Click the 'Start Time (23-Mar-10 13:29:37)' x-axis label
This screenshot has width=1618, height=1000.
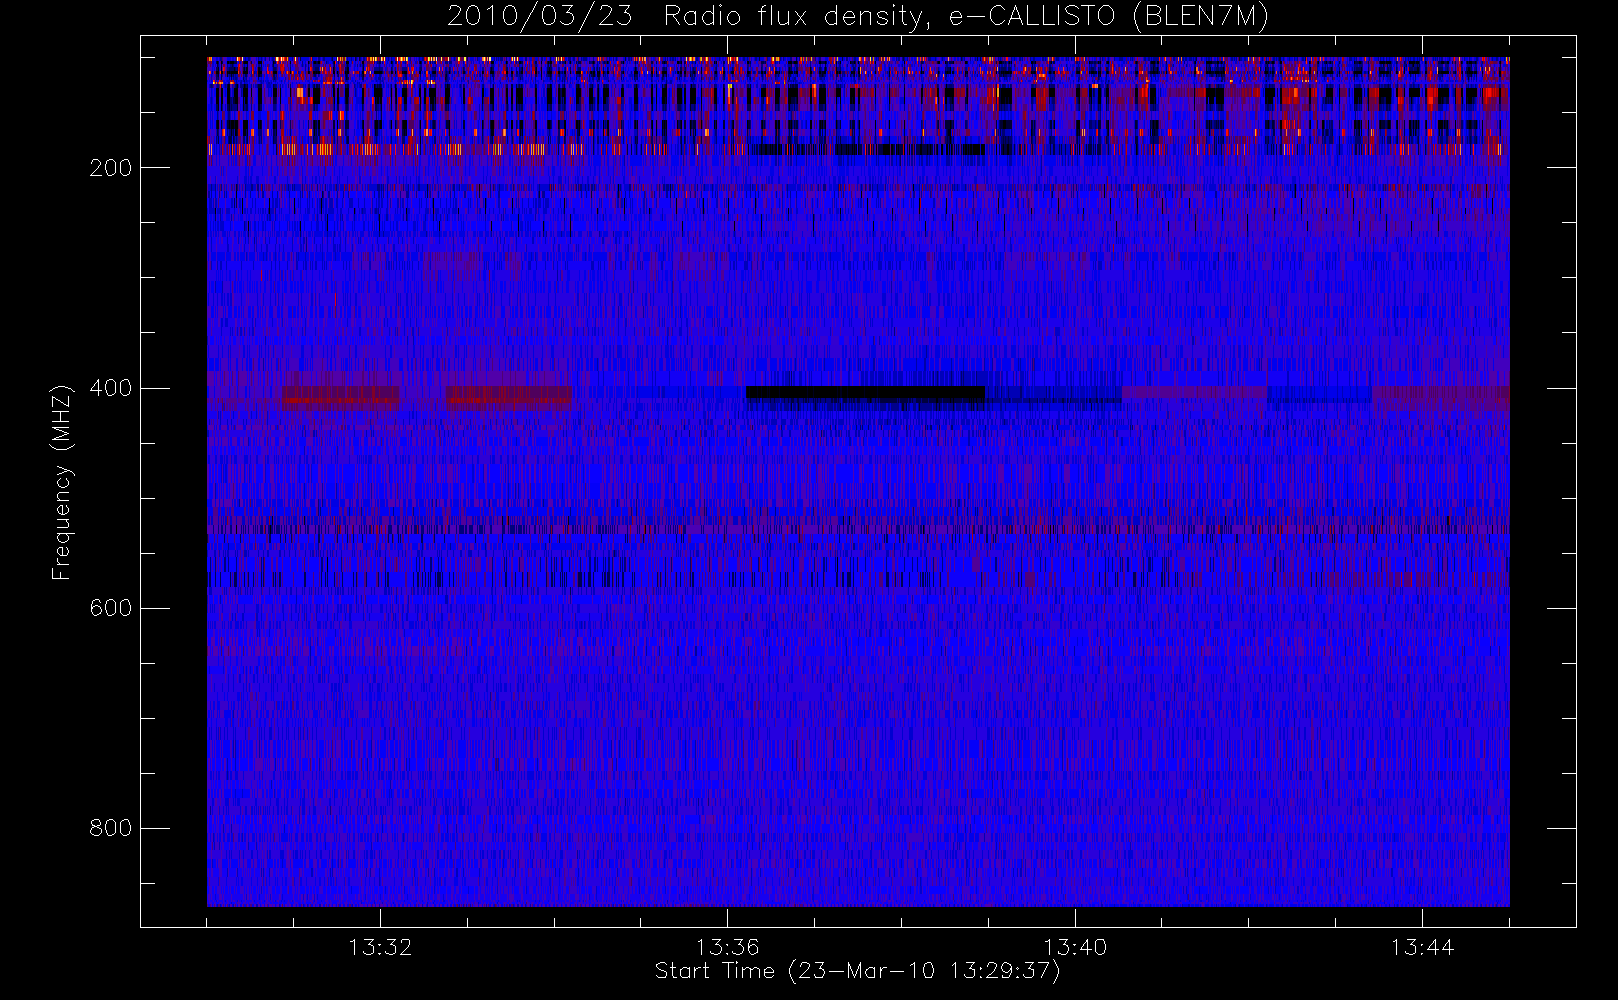tap(857, 971)
